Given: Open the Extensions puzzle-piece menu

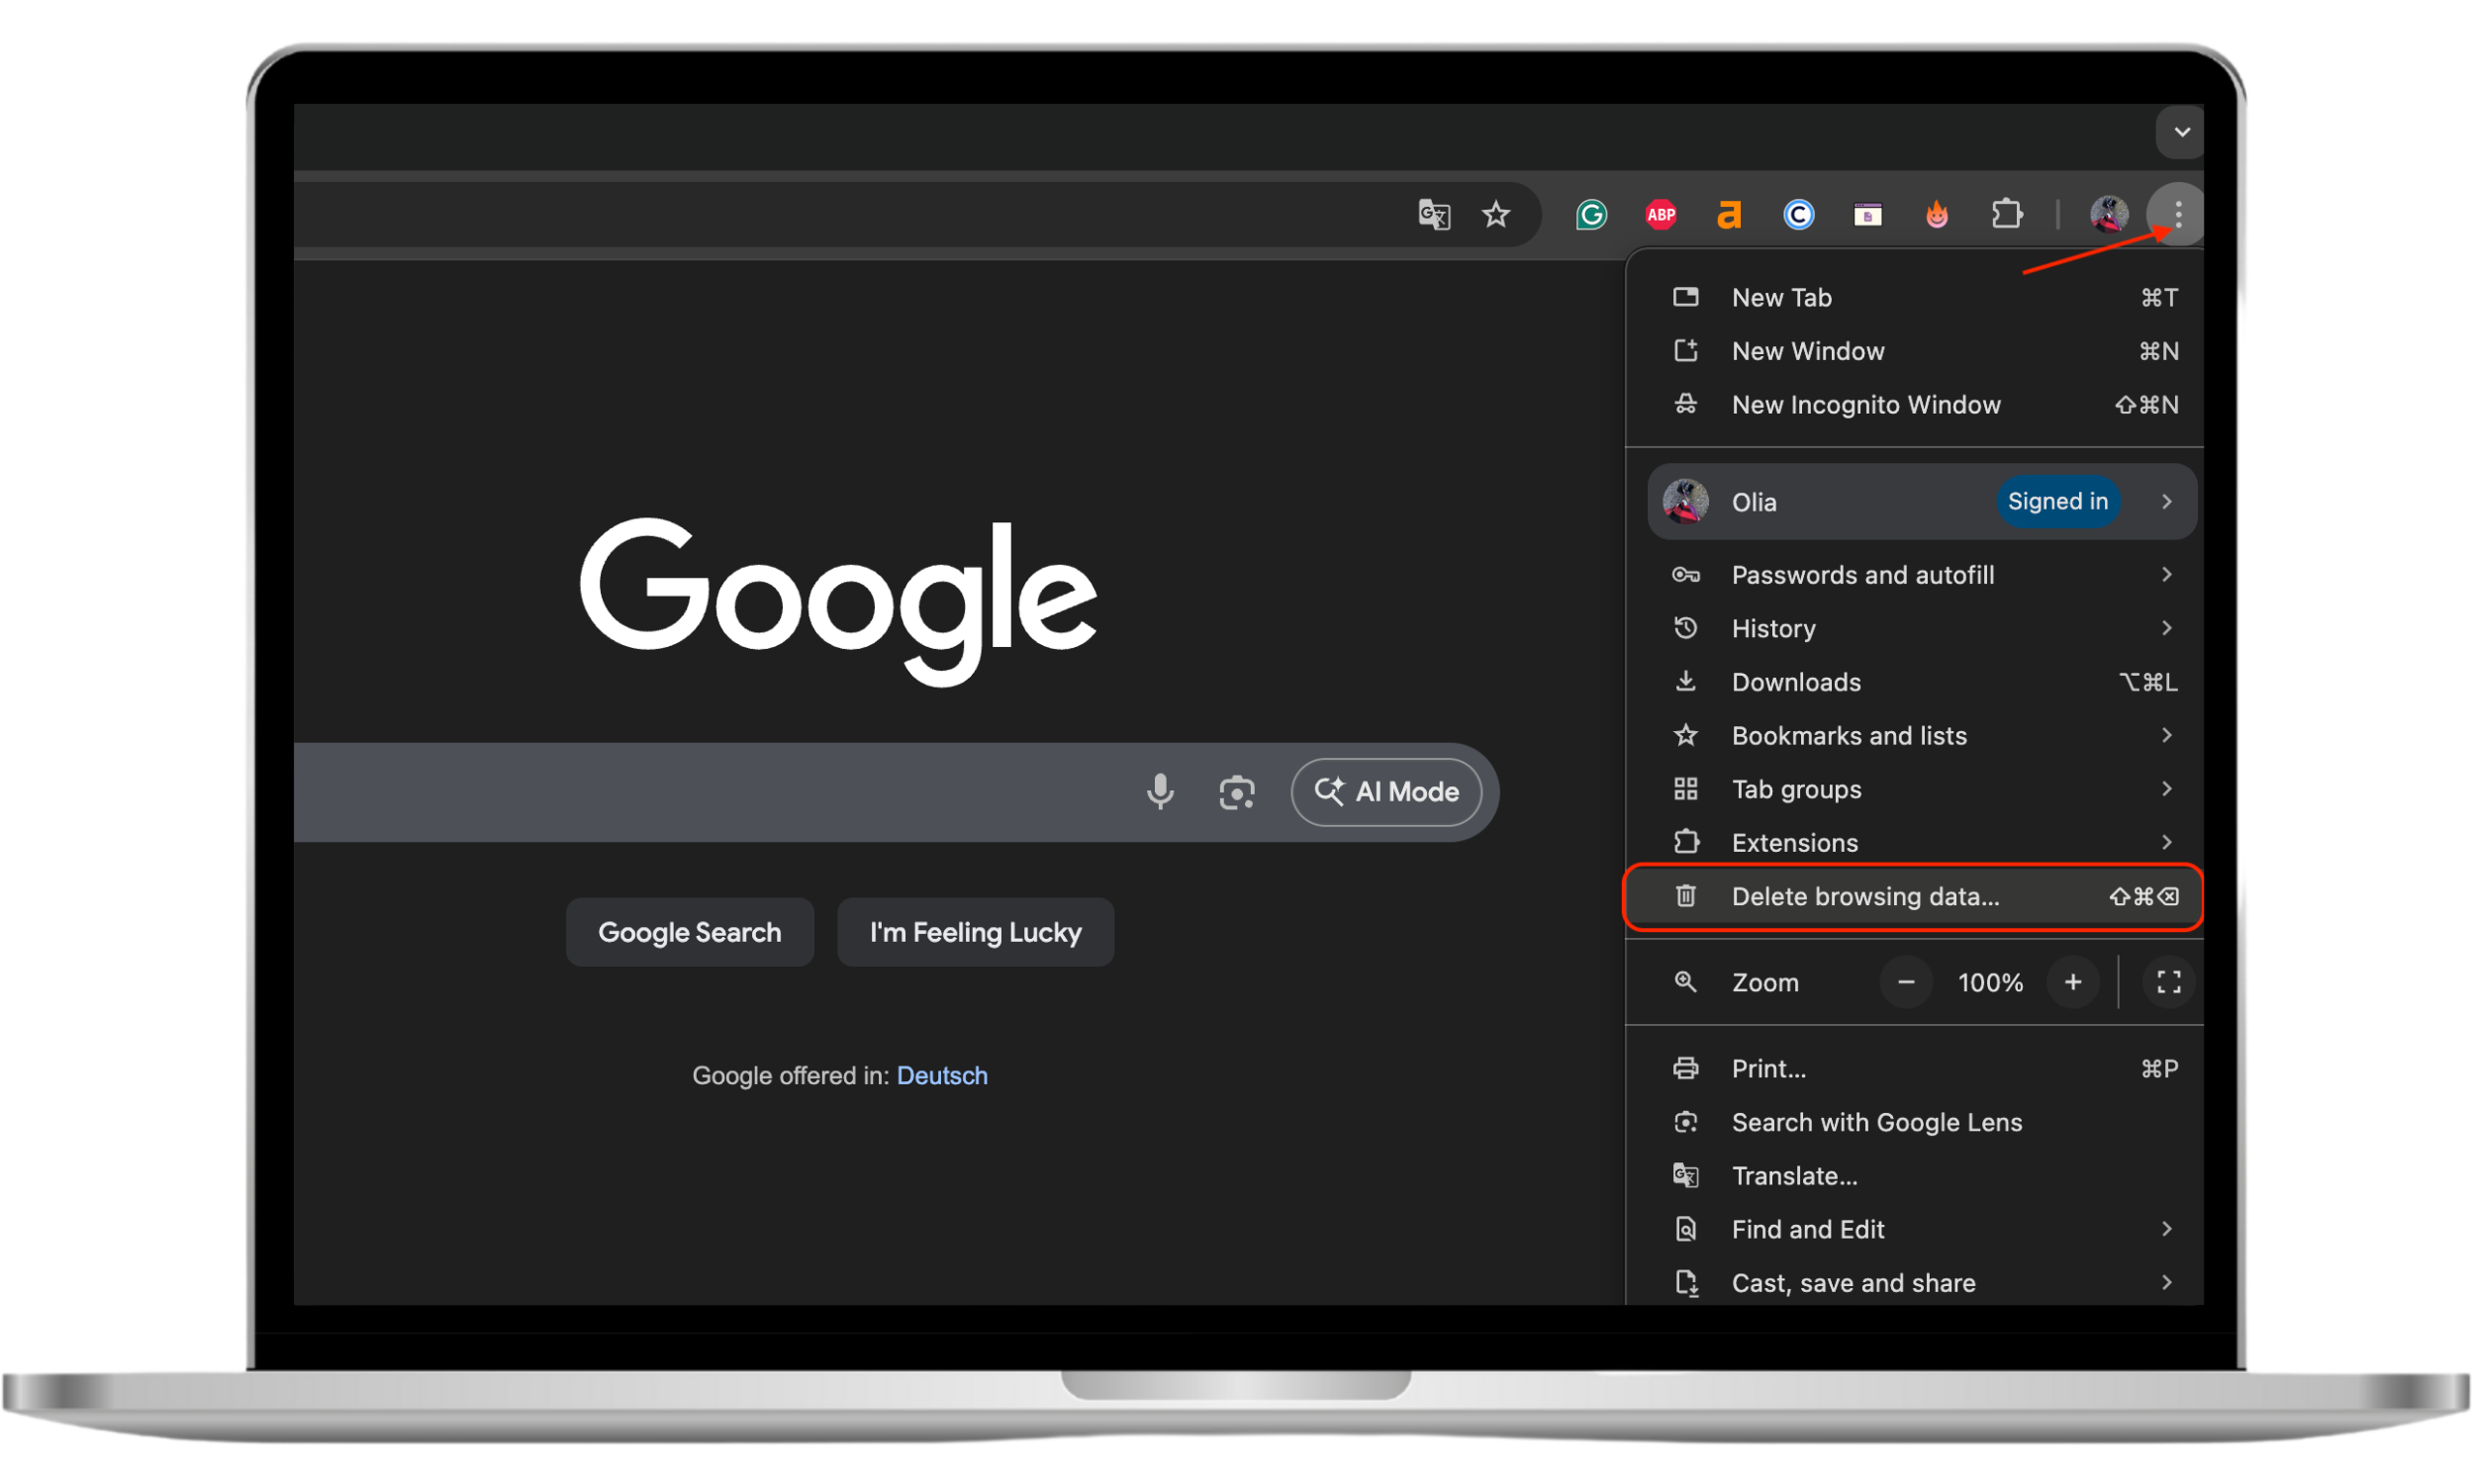Looking at the screenshot, I should click(2008, 214).
